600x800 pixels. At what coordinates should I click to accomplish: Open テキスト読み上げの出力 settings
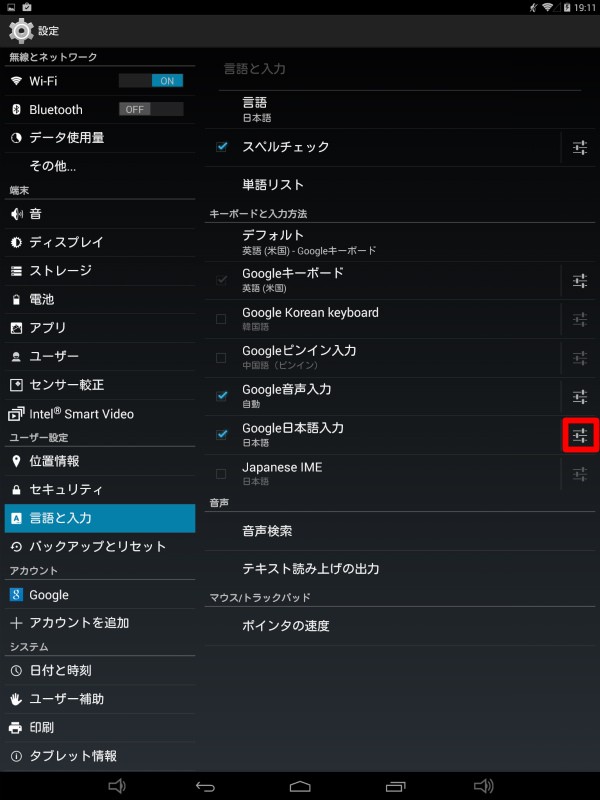point(400,569)
